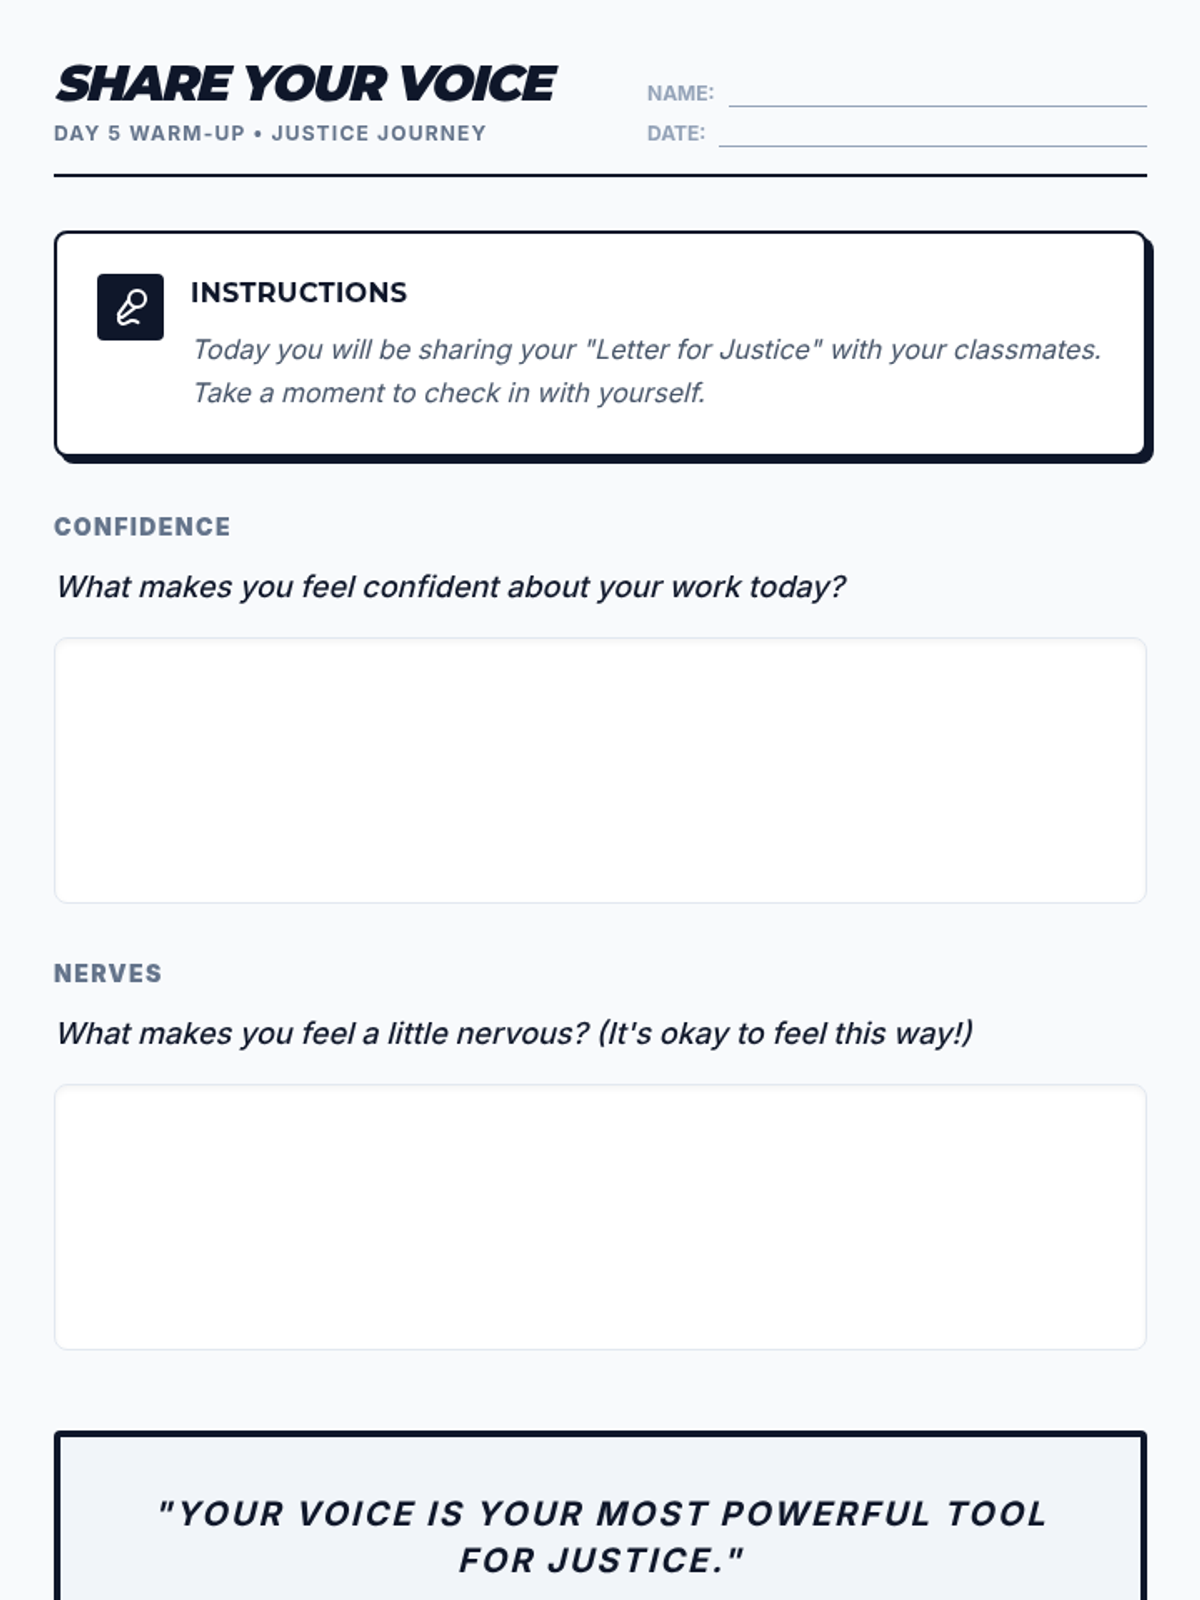Viewport: 1200px width, 1600px height.
Task: Click the microphone icon in Instructions box
Action: (x=130, y=307)
